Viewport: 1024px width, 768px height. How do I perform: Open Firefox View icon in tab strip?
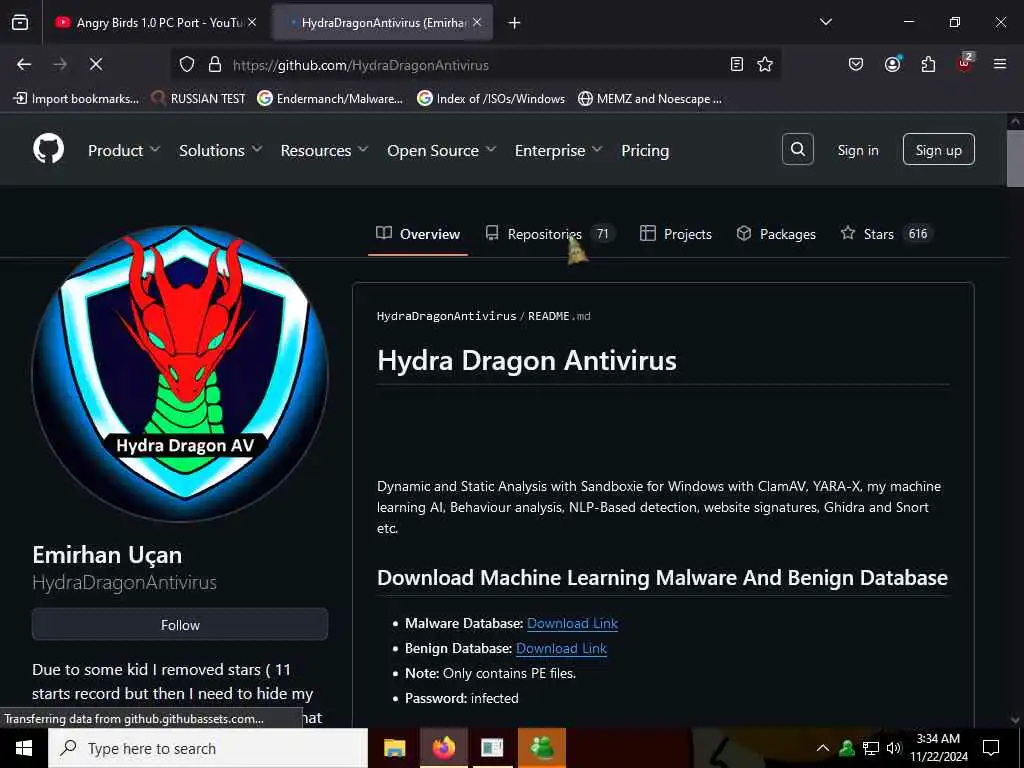pos(20,23)
